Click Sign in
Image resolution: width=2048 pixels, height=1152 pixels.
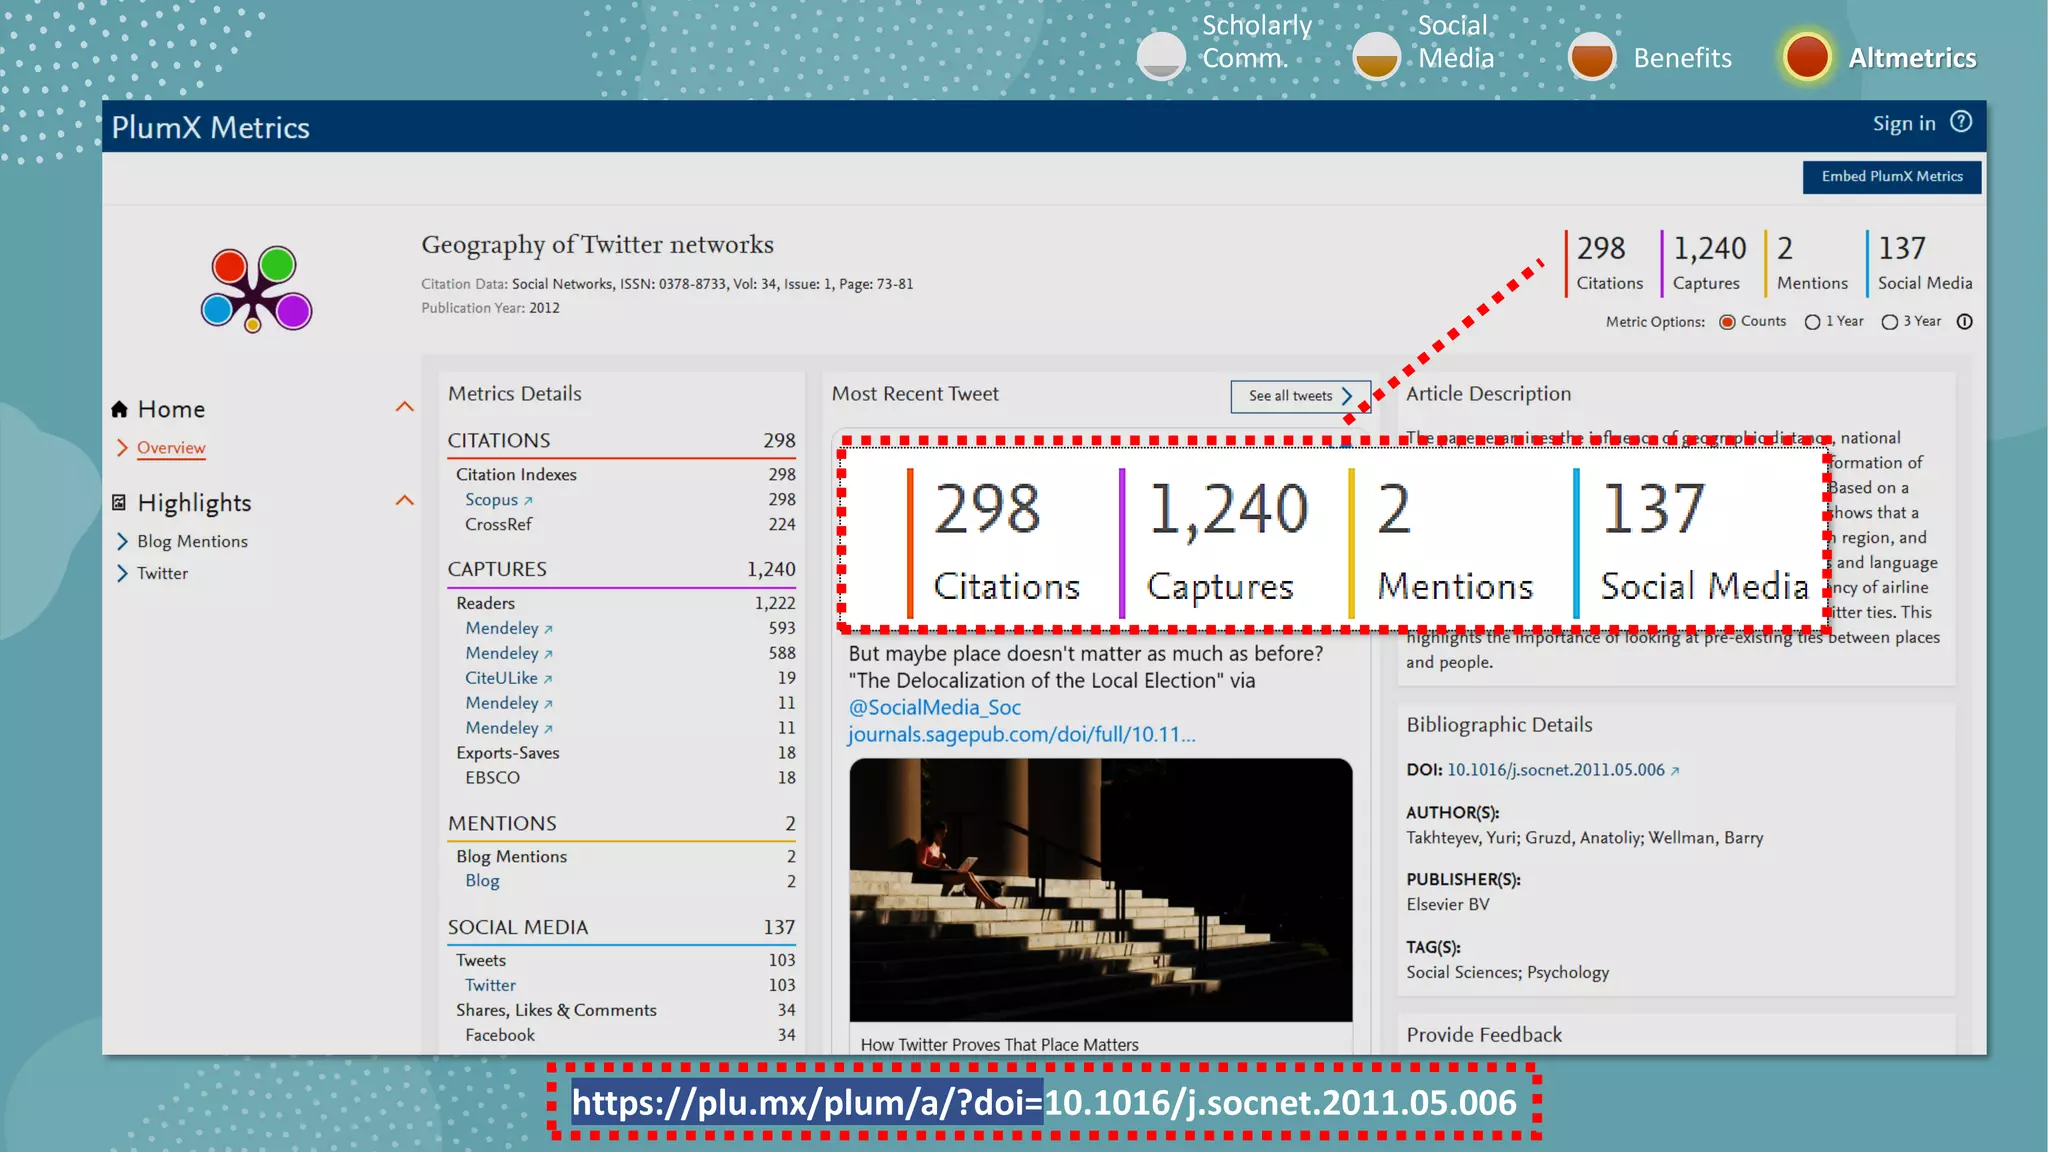click(1904, 123)
